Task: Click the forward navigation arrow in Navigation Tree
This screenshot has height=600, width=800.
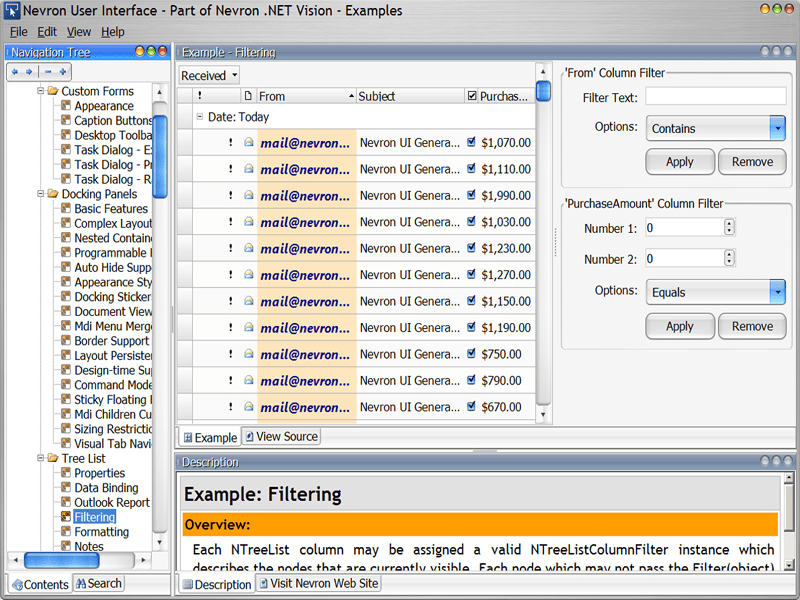Action: click(31, 71)
